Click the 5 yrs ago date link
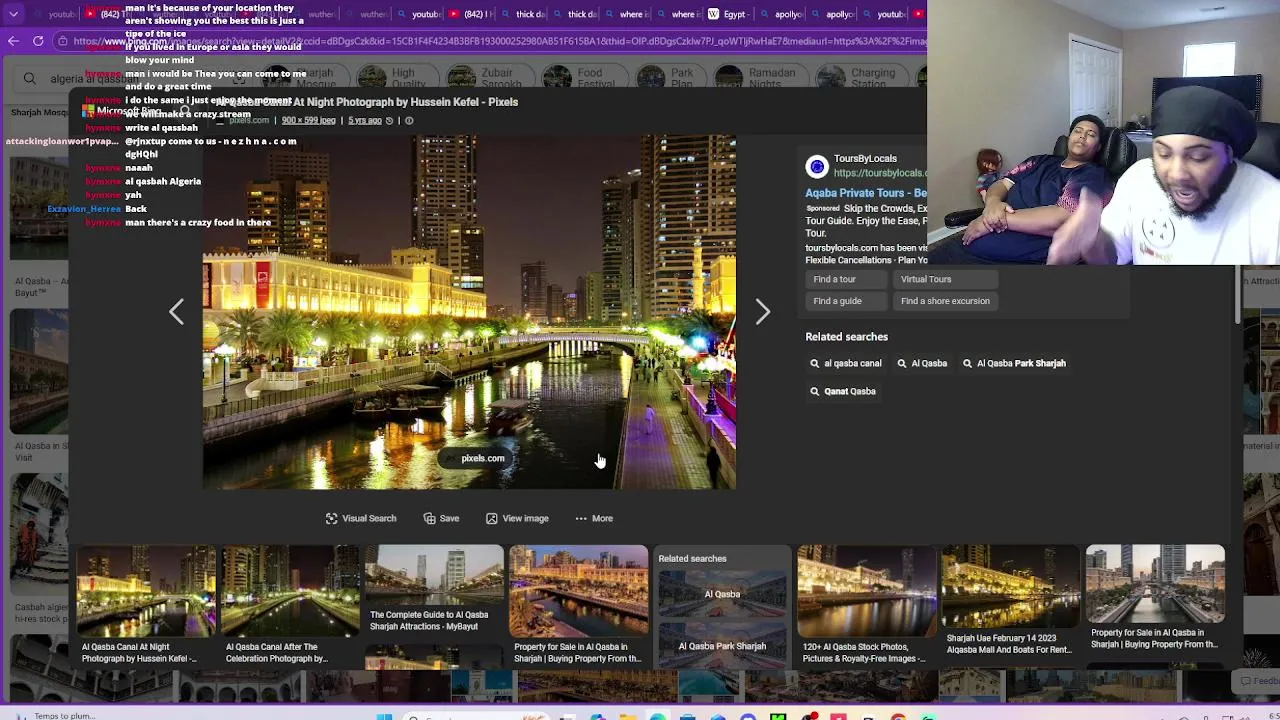Image resolution: width=1280 pixels, height=720 pixels. pyautogui.click(x=365, y=120)
